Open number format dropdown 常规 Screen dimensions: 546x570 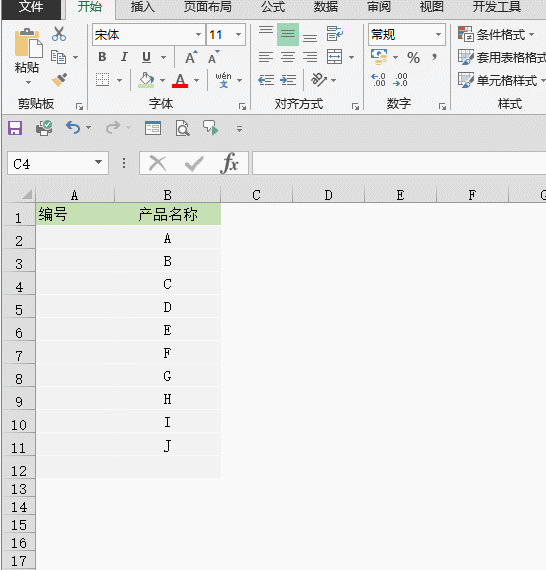pyautogui.click(x=438, y=35)
